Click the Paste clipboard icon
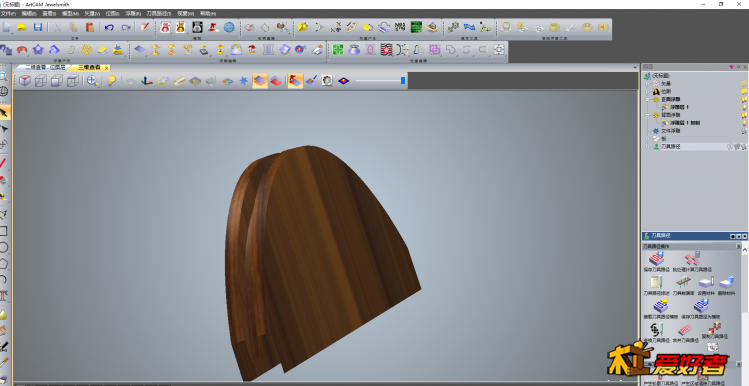Viewport: 749px width, 386px height. point(89,27)
